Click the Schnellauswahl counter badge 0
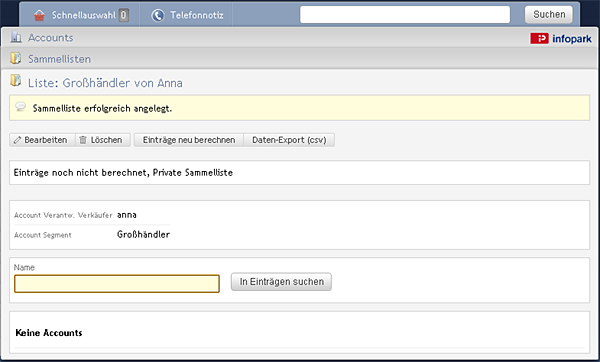Screen dimensions: 600x362 124,15
